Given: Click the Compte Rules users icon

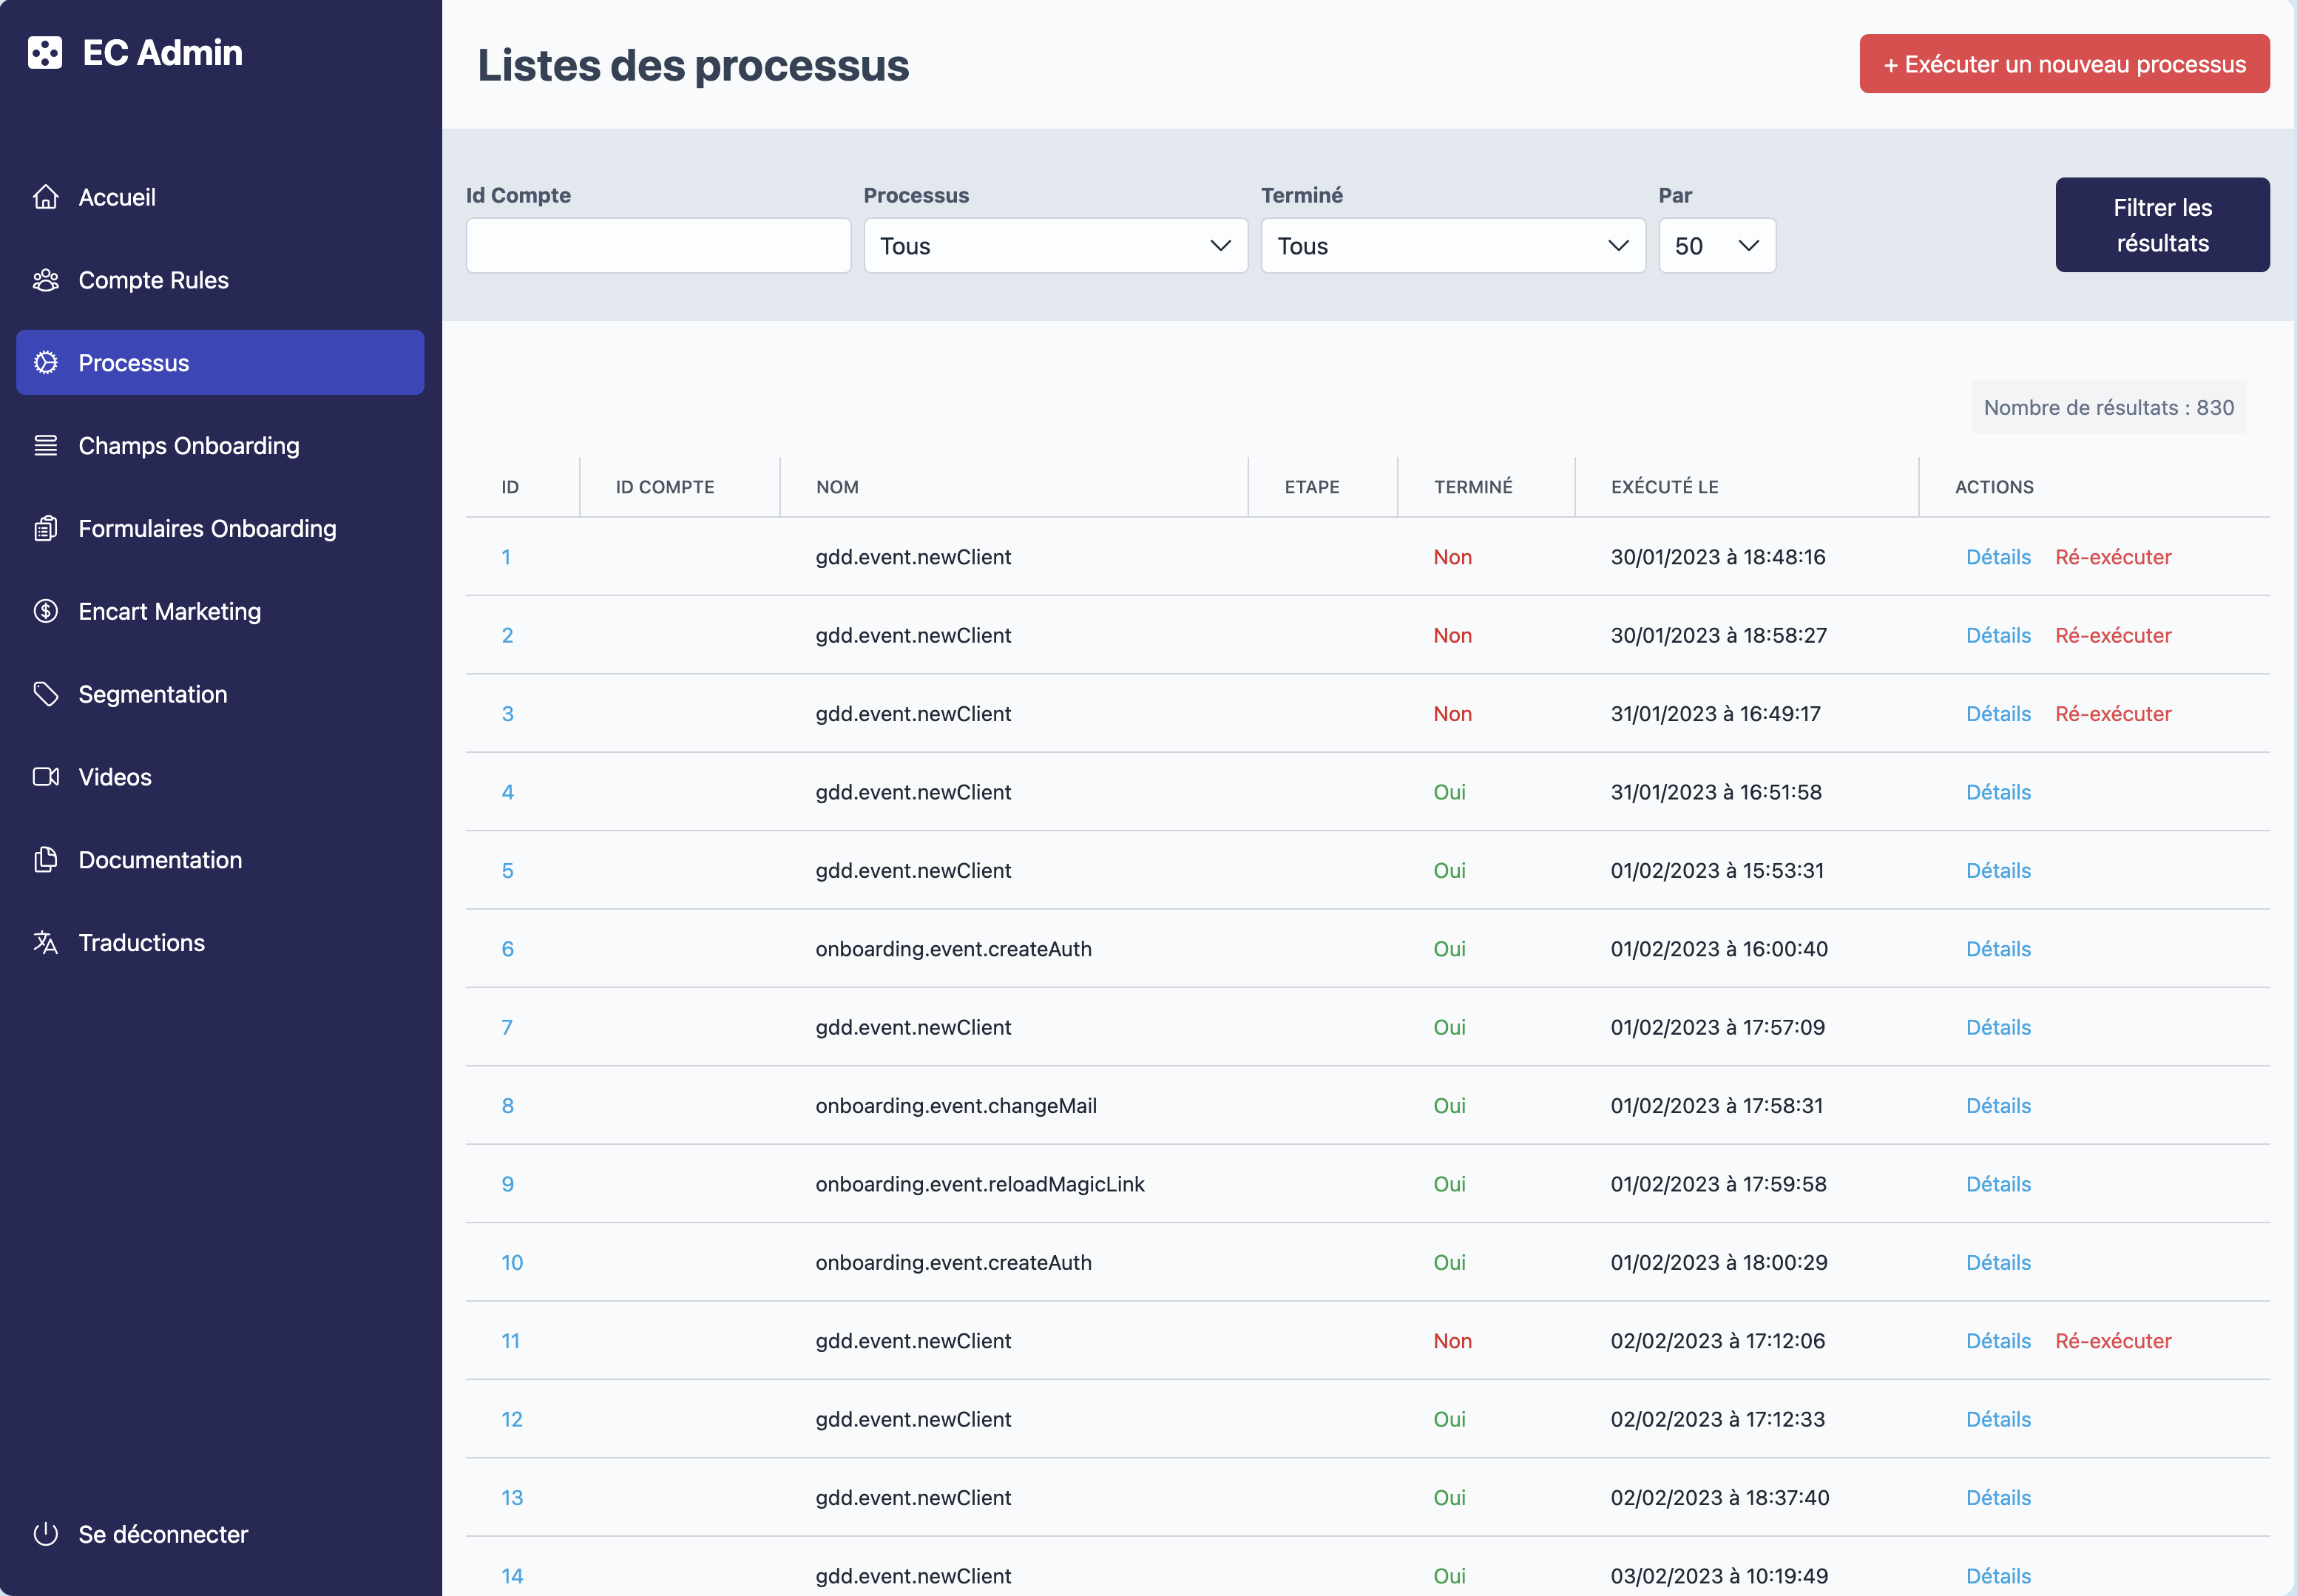Looking at the screenshot, I should pos(46,280).
